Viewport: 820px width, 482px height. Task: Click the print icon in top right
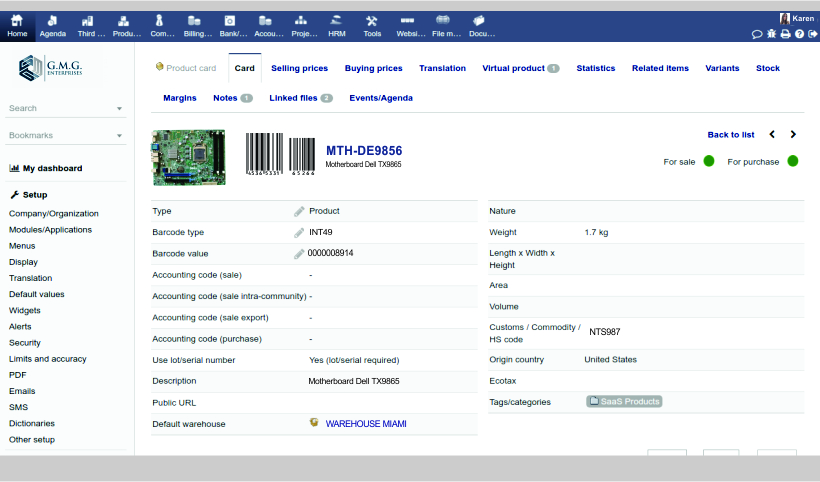[x=785, y=34]
